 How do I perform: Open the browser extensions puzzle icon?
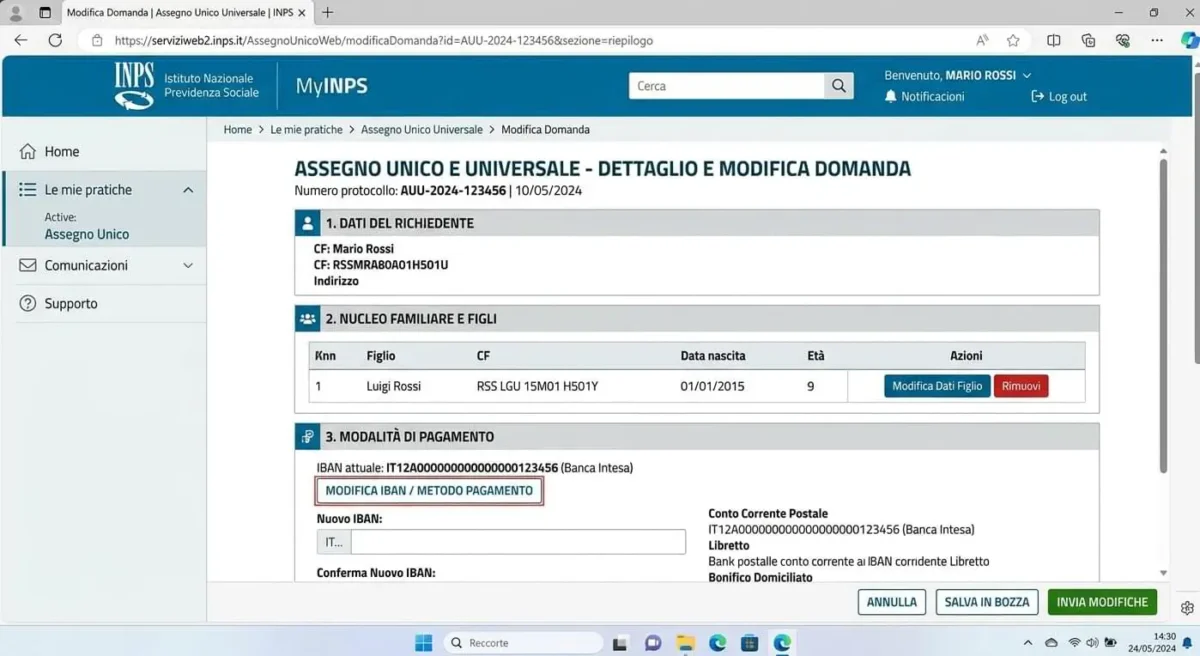[1088, 40]
